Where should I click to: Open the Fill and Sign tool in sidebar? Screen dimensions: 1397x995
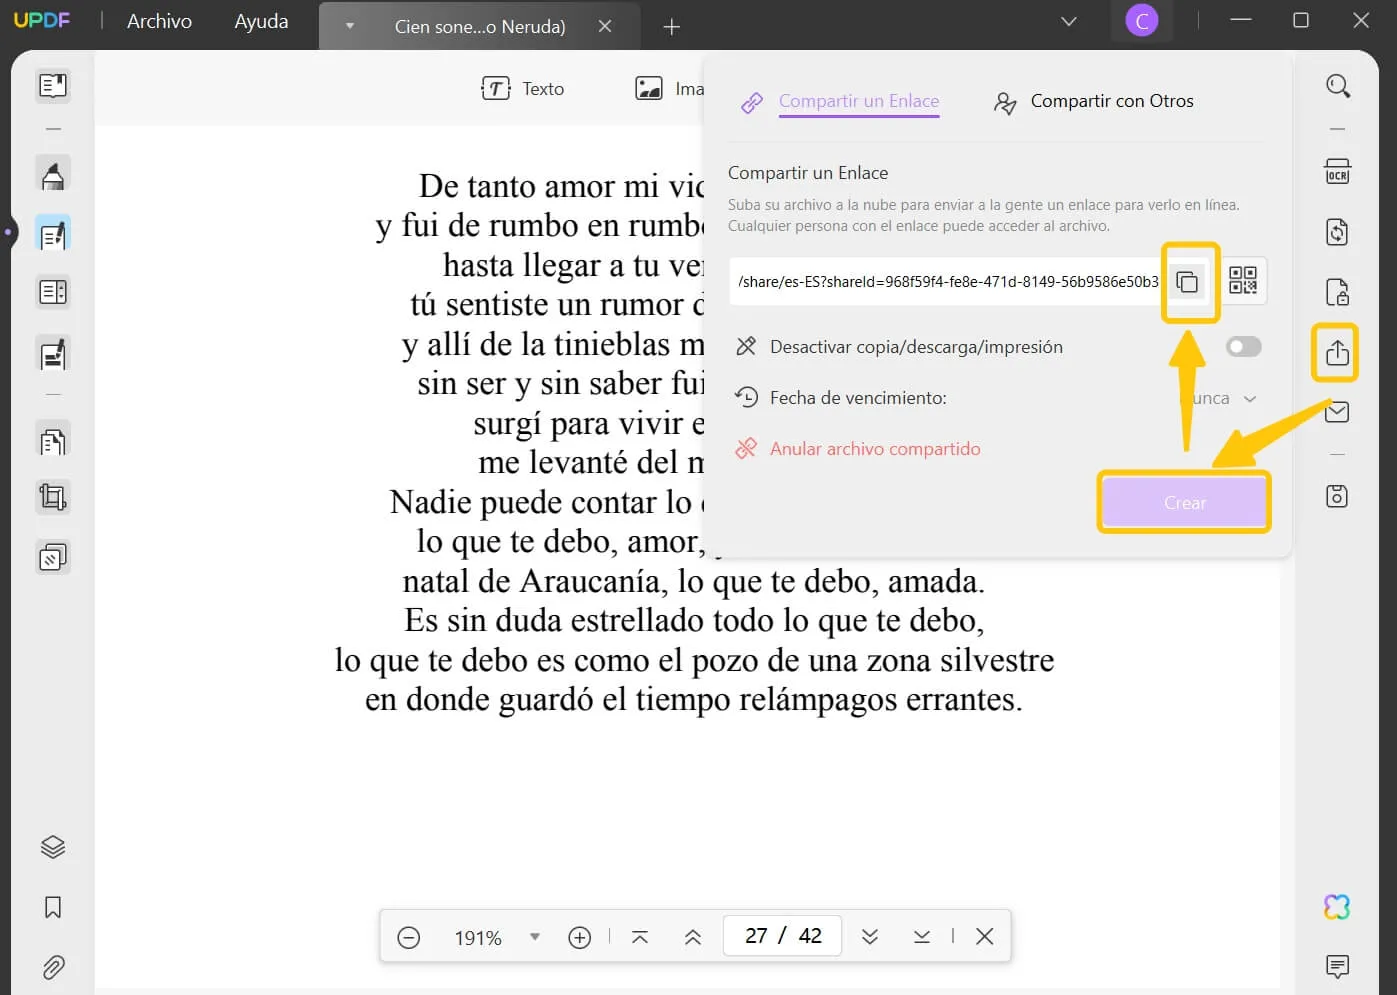pos(53,353)
